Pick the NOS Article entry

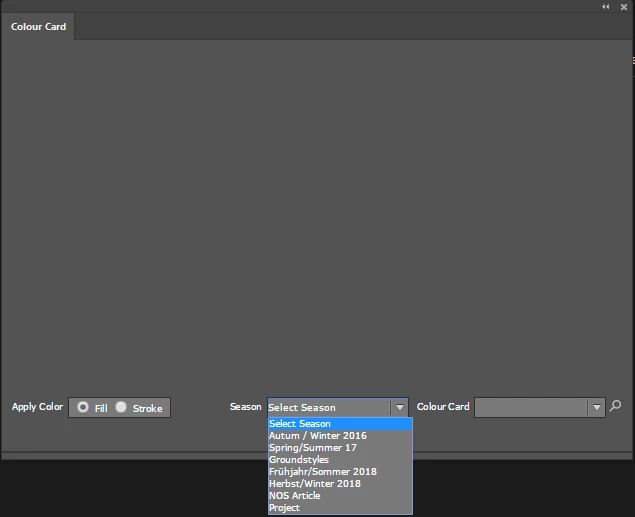(340, 496)
